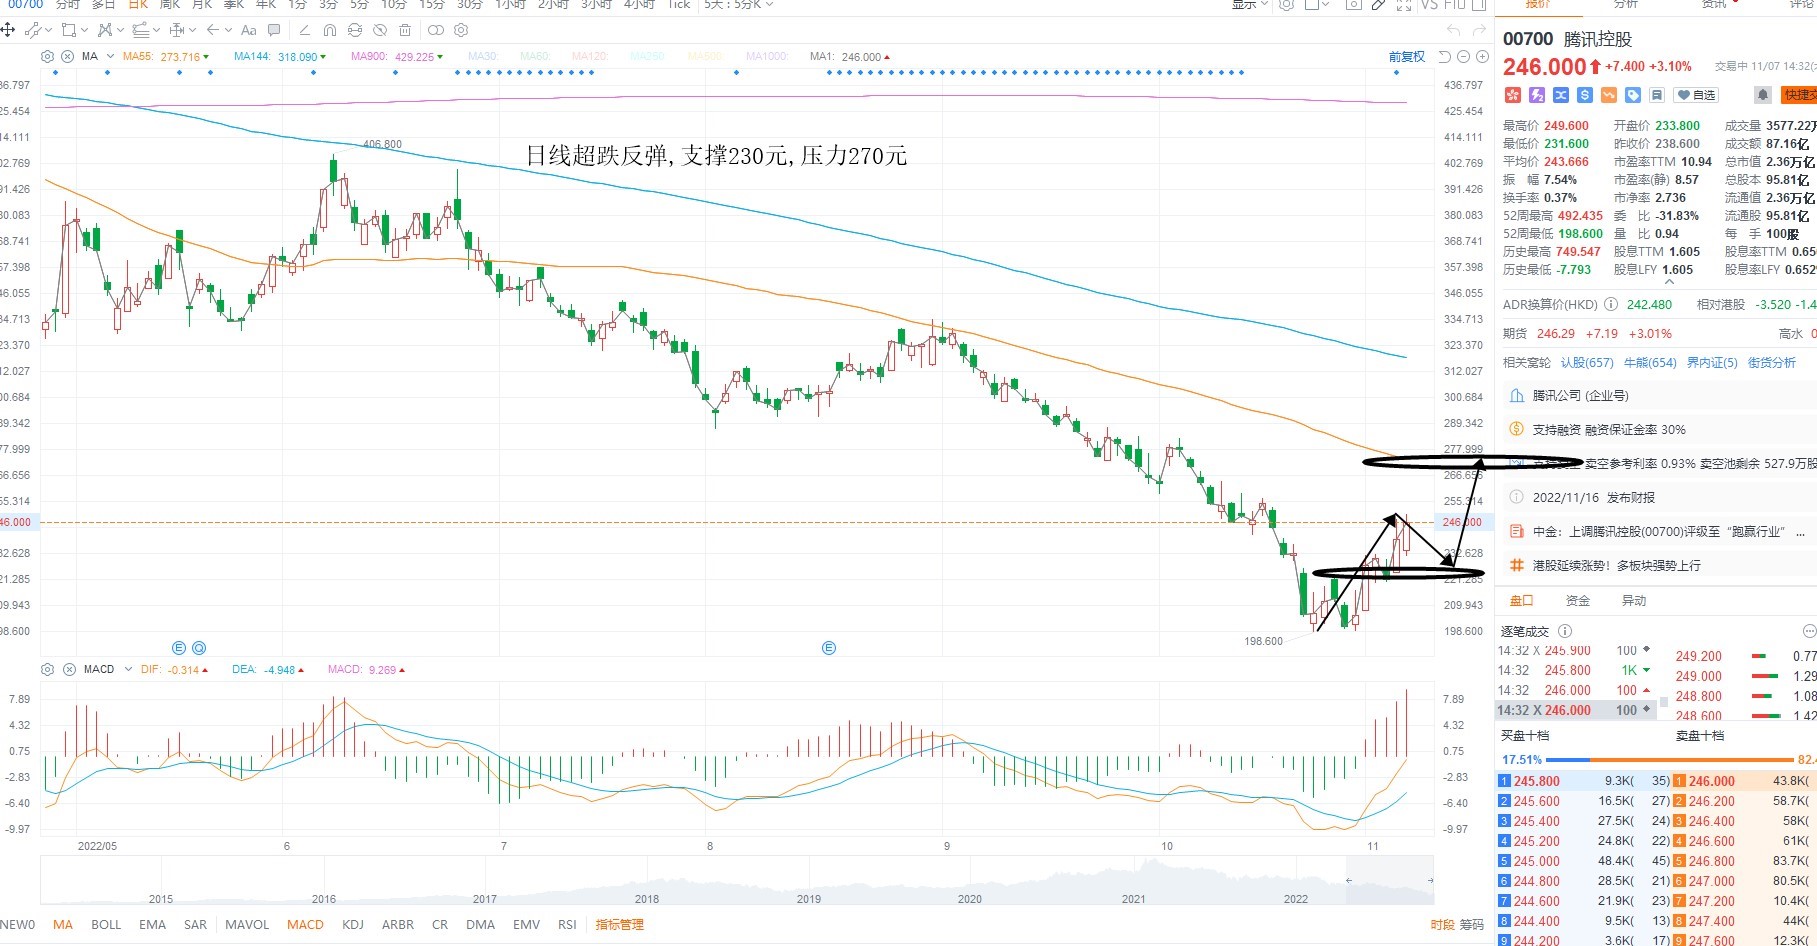Click the undo arrow above the chart
Image resolution: width=1817 pixels, height=946 pixels.
[1454, 31]
